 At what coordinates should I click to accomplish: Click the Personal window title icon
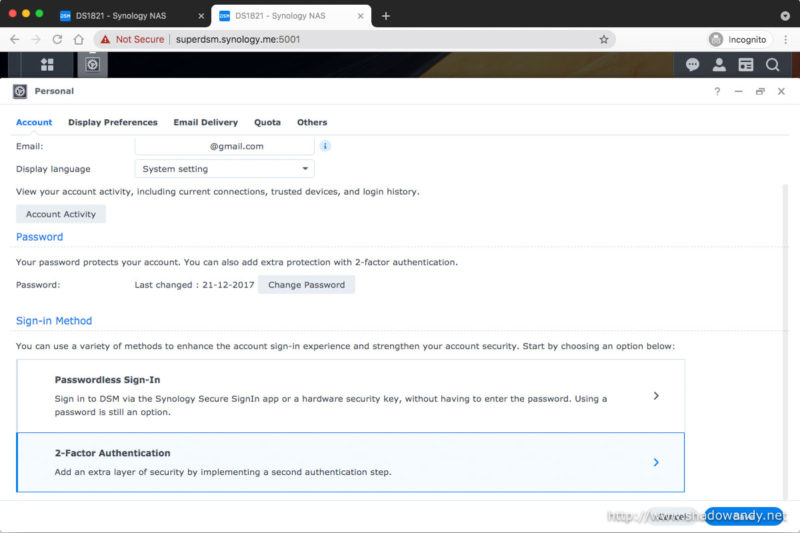coord(20,91)
